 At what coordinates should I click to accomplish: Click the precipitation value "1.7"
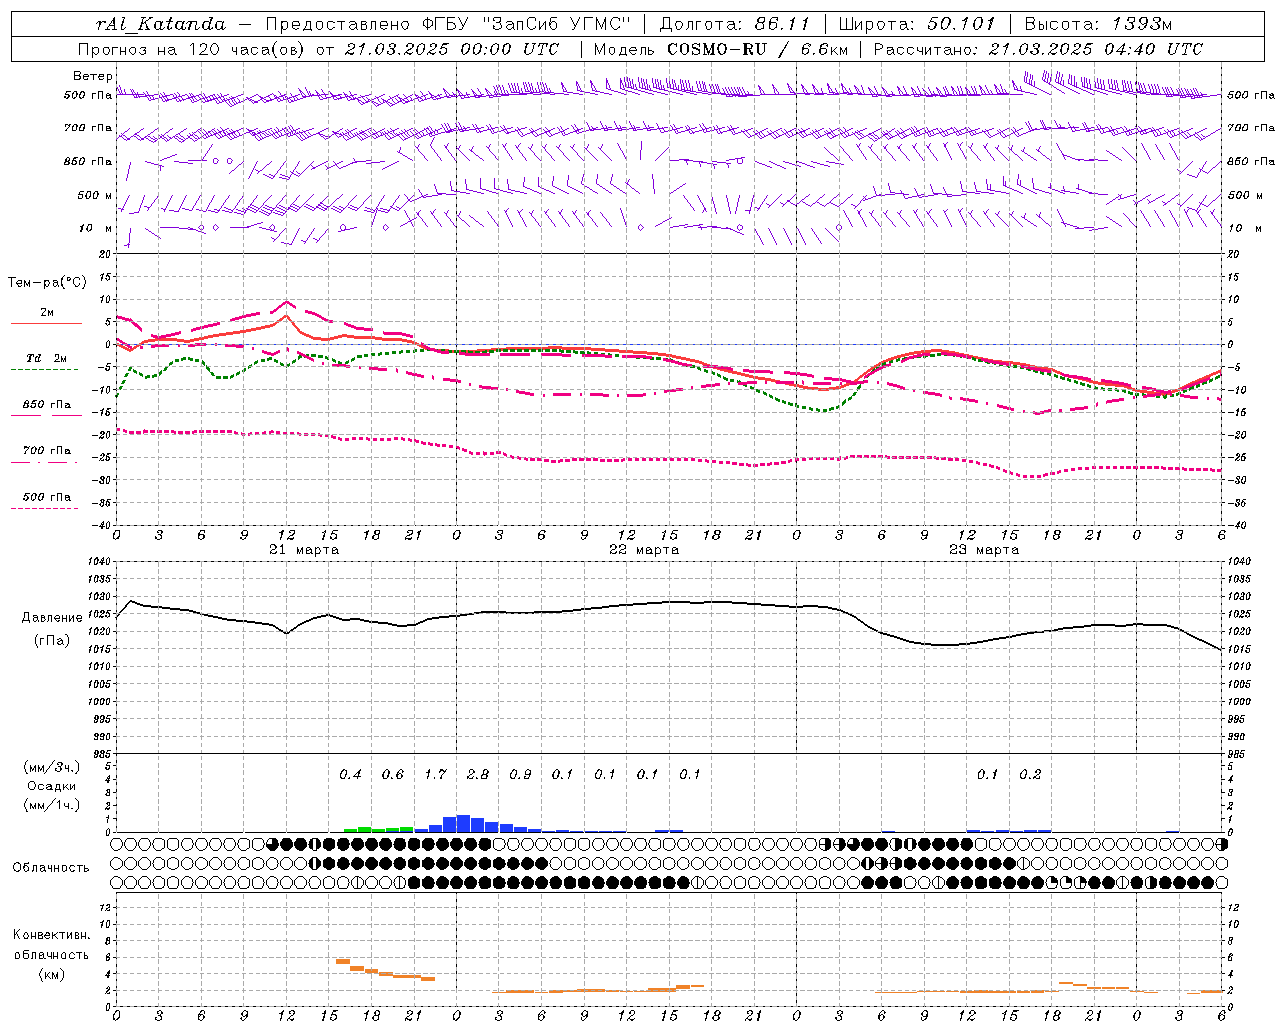(x=435, y=775)
